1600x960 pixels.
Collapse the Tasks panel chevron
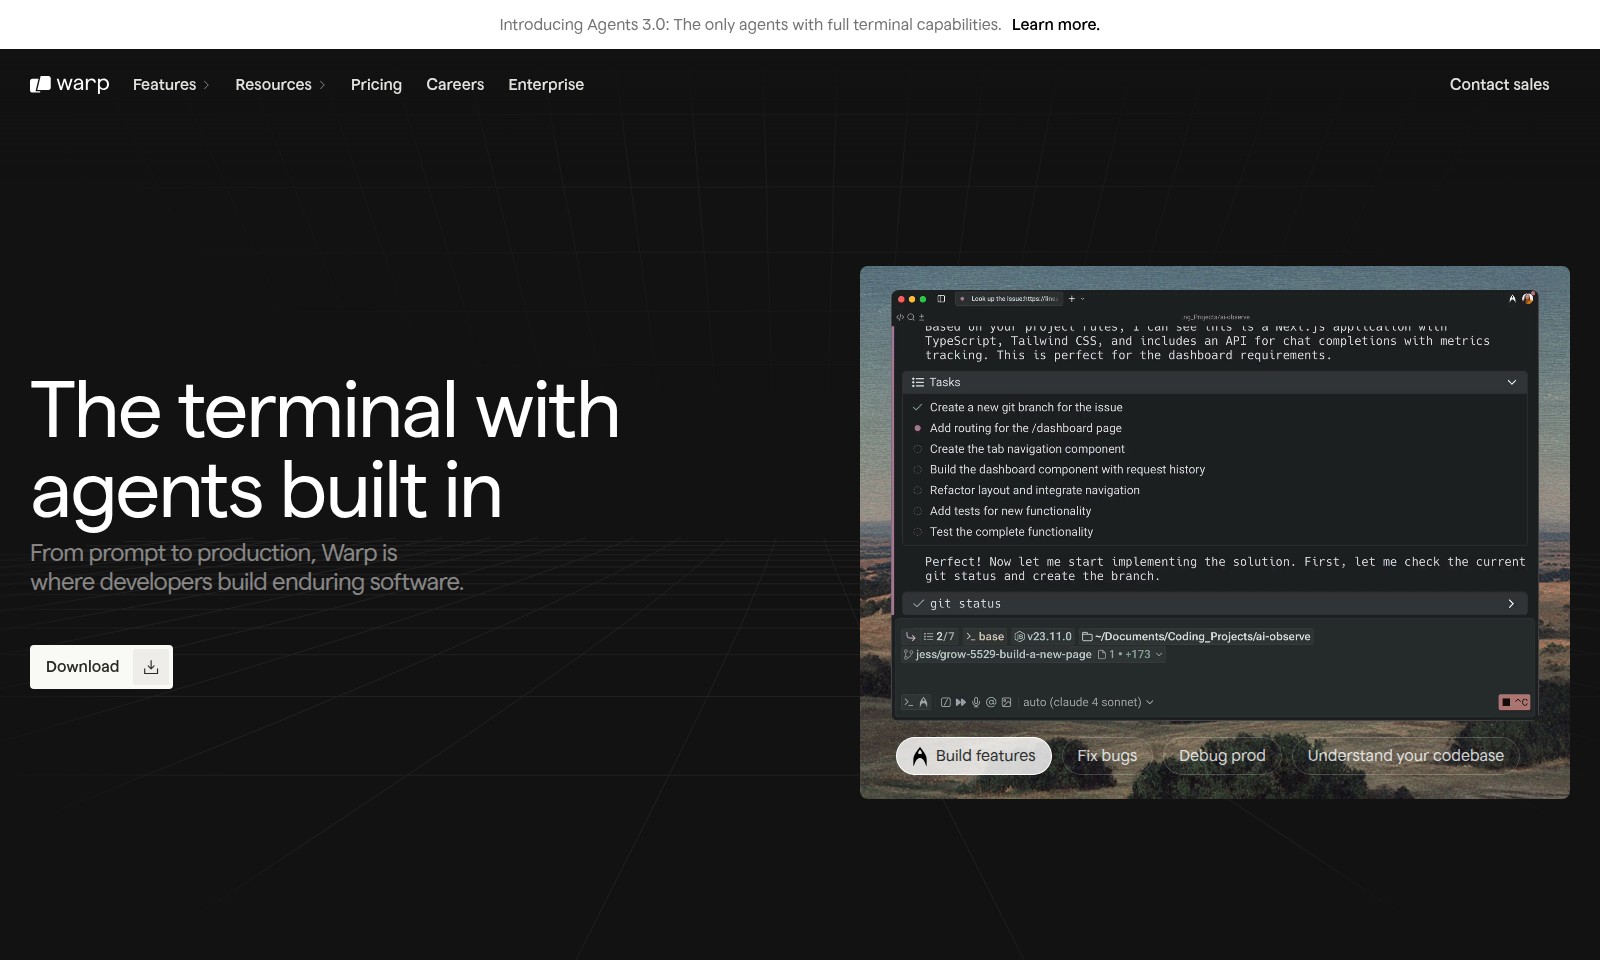1512,382
